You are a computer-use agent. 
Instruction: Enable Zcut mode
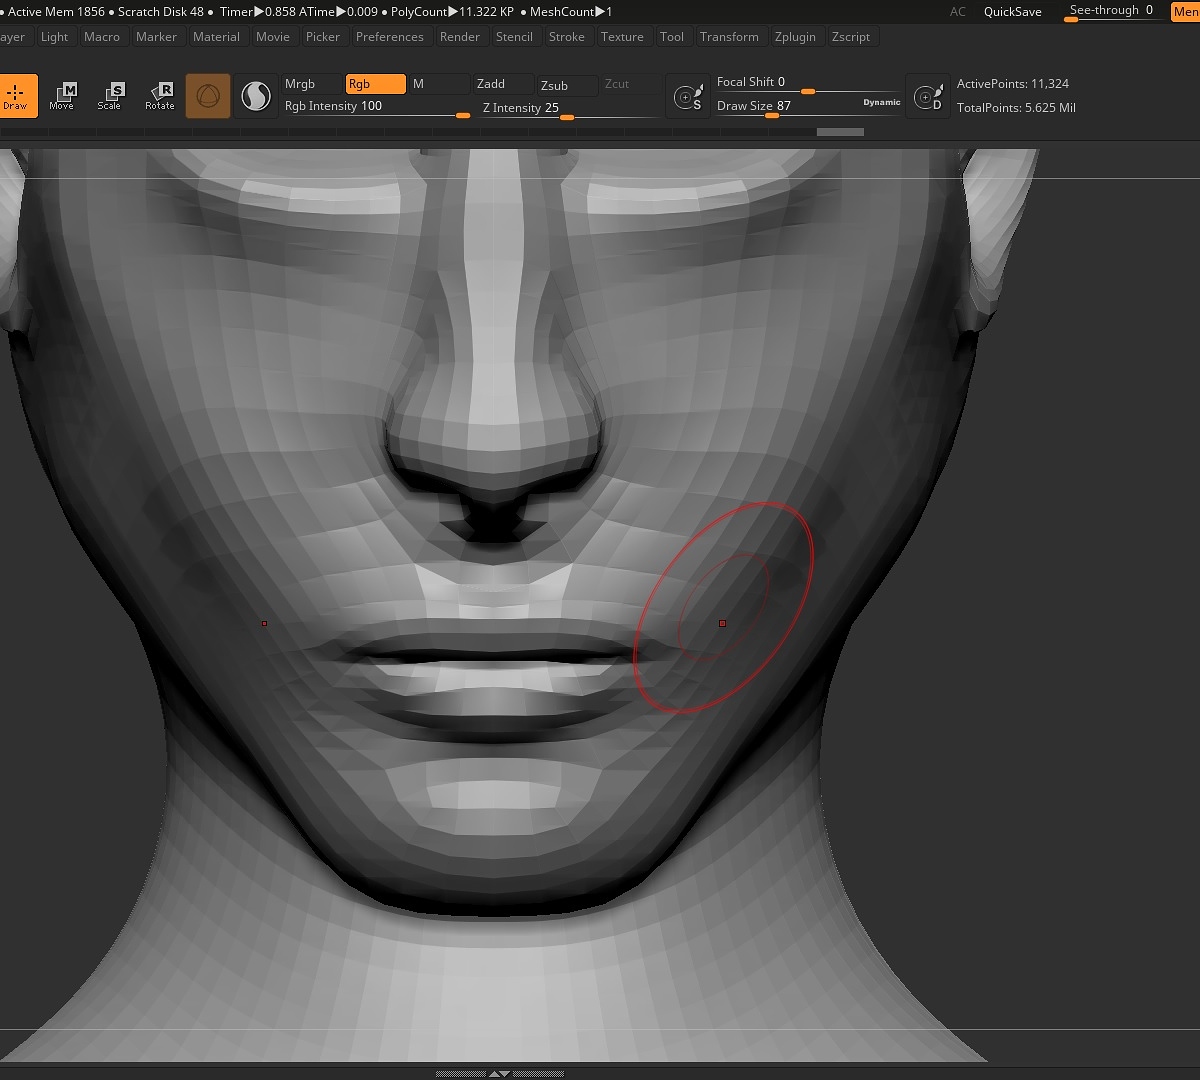pos(630,85)
